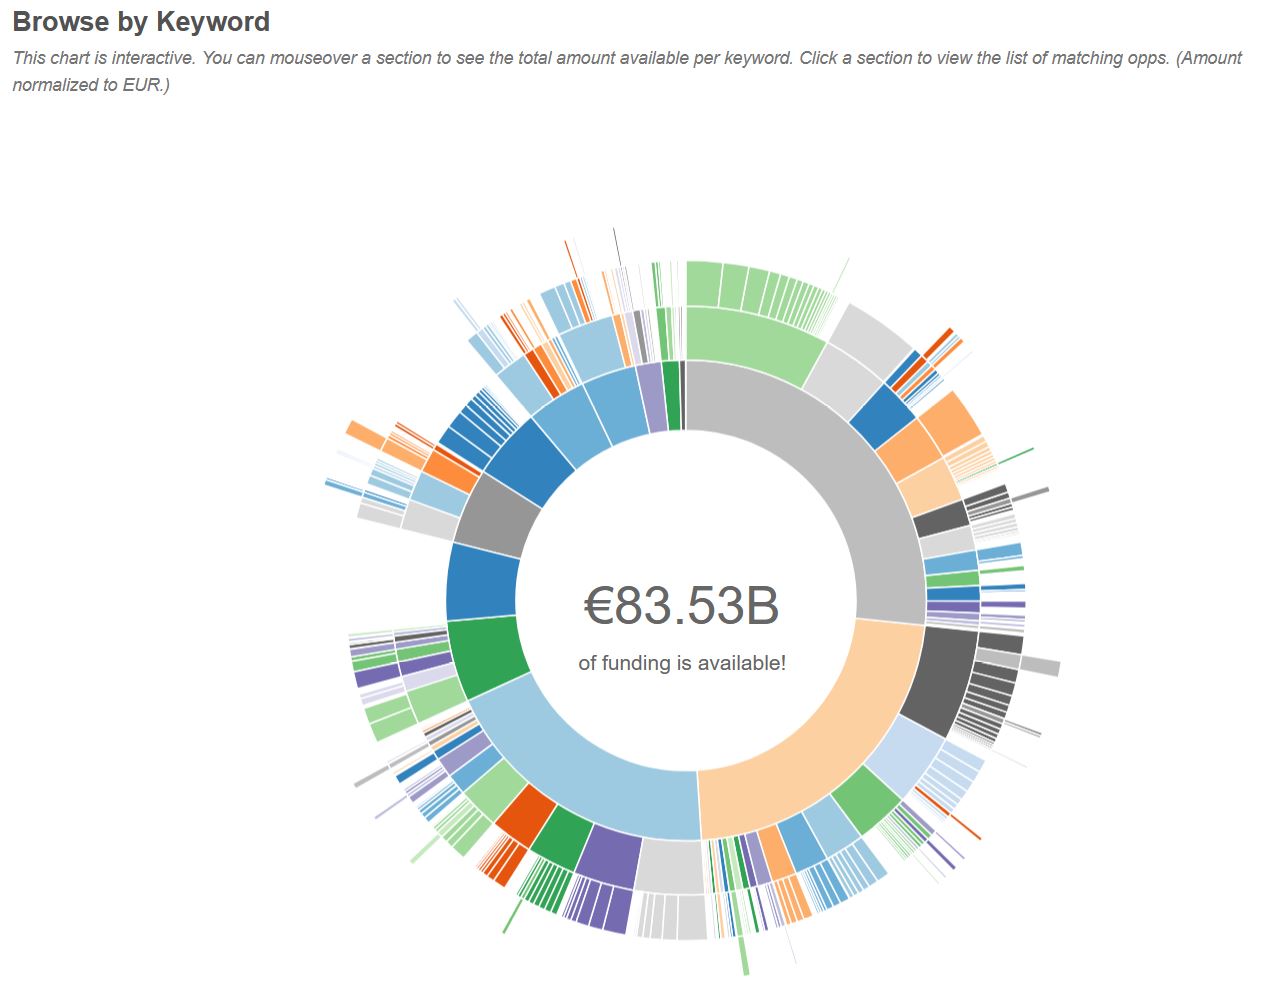
Task: Select the green middle-ring segment at lower right
Action: point(865,798)
